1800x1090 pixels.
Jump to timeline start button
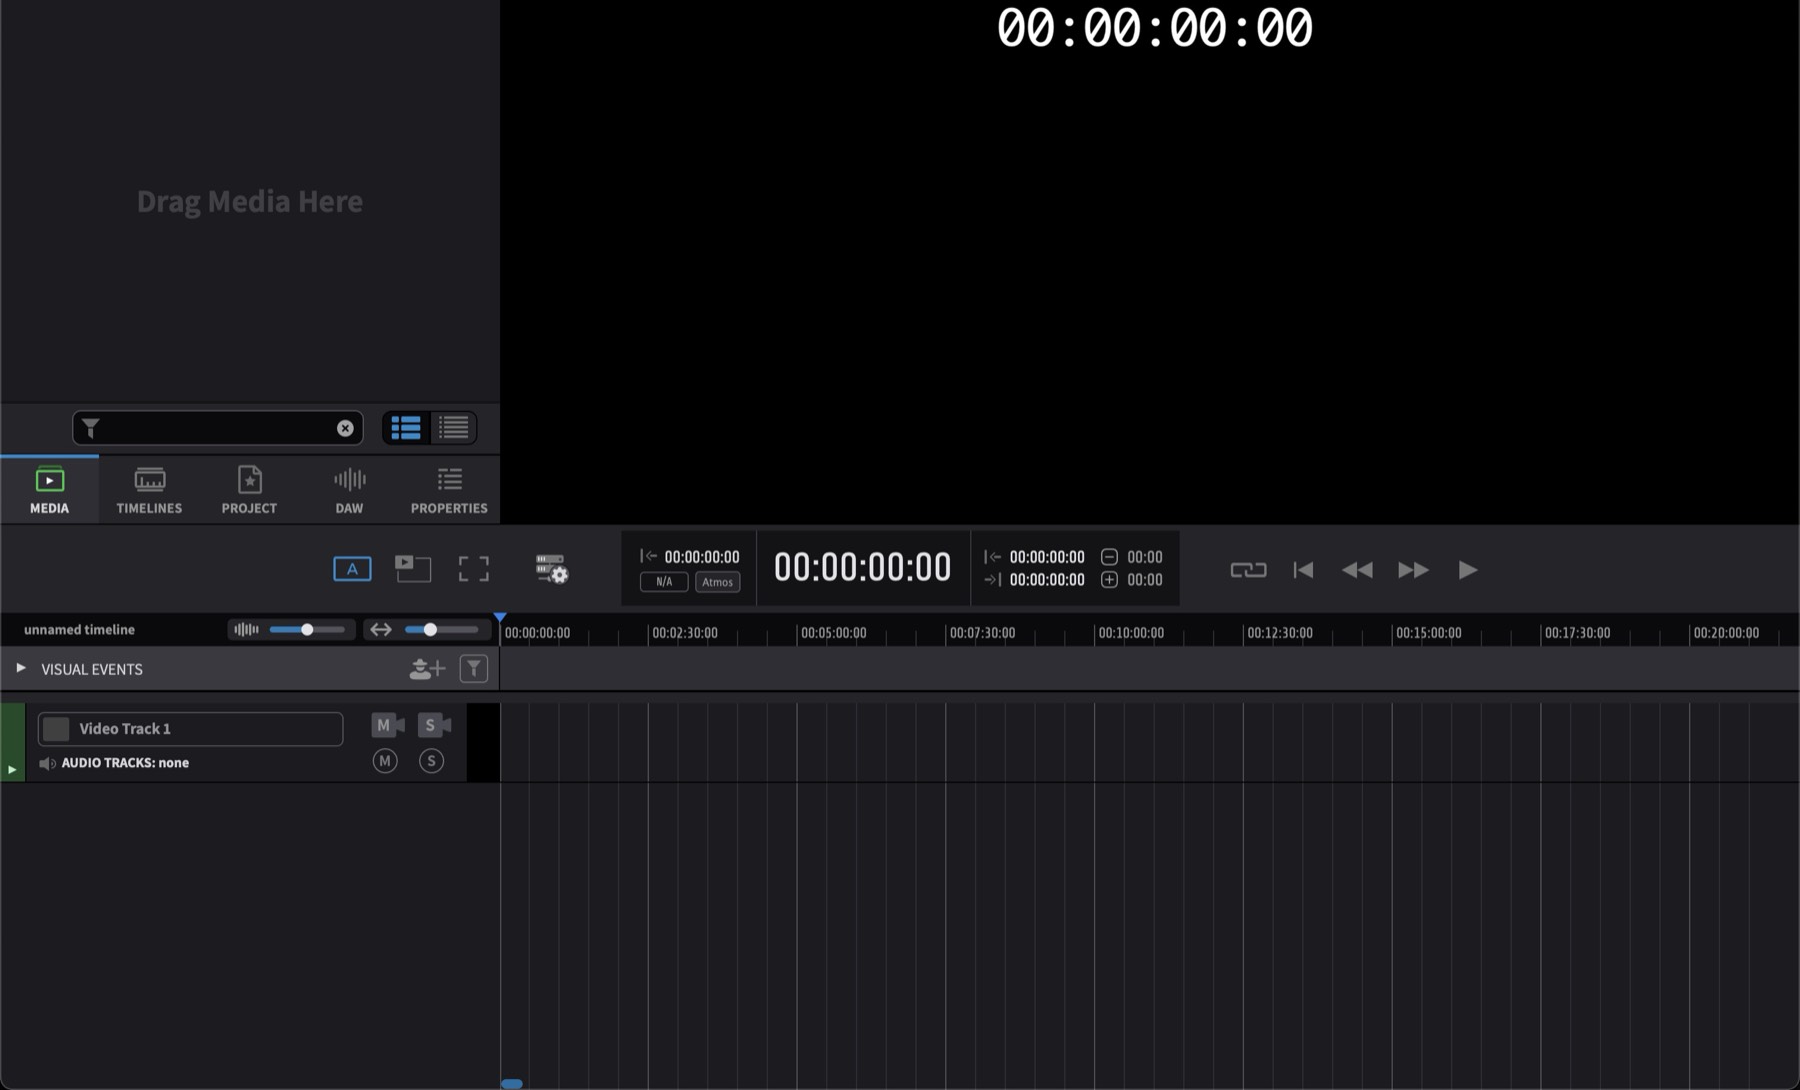[x=1303, y=570]
